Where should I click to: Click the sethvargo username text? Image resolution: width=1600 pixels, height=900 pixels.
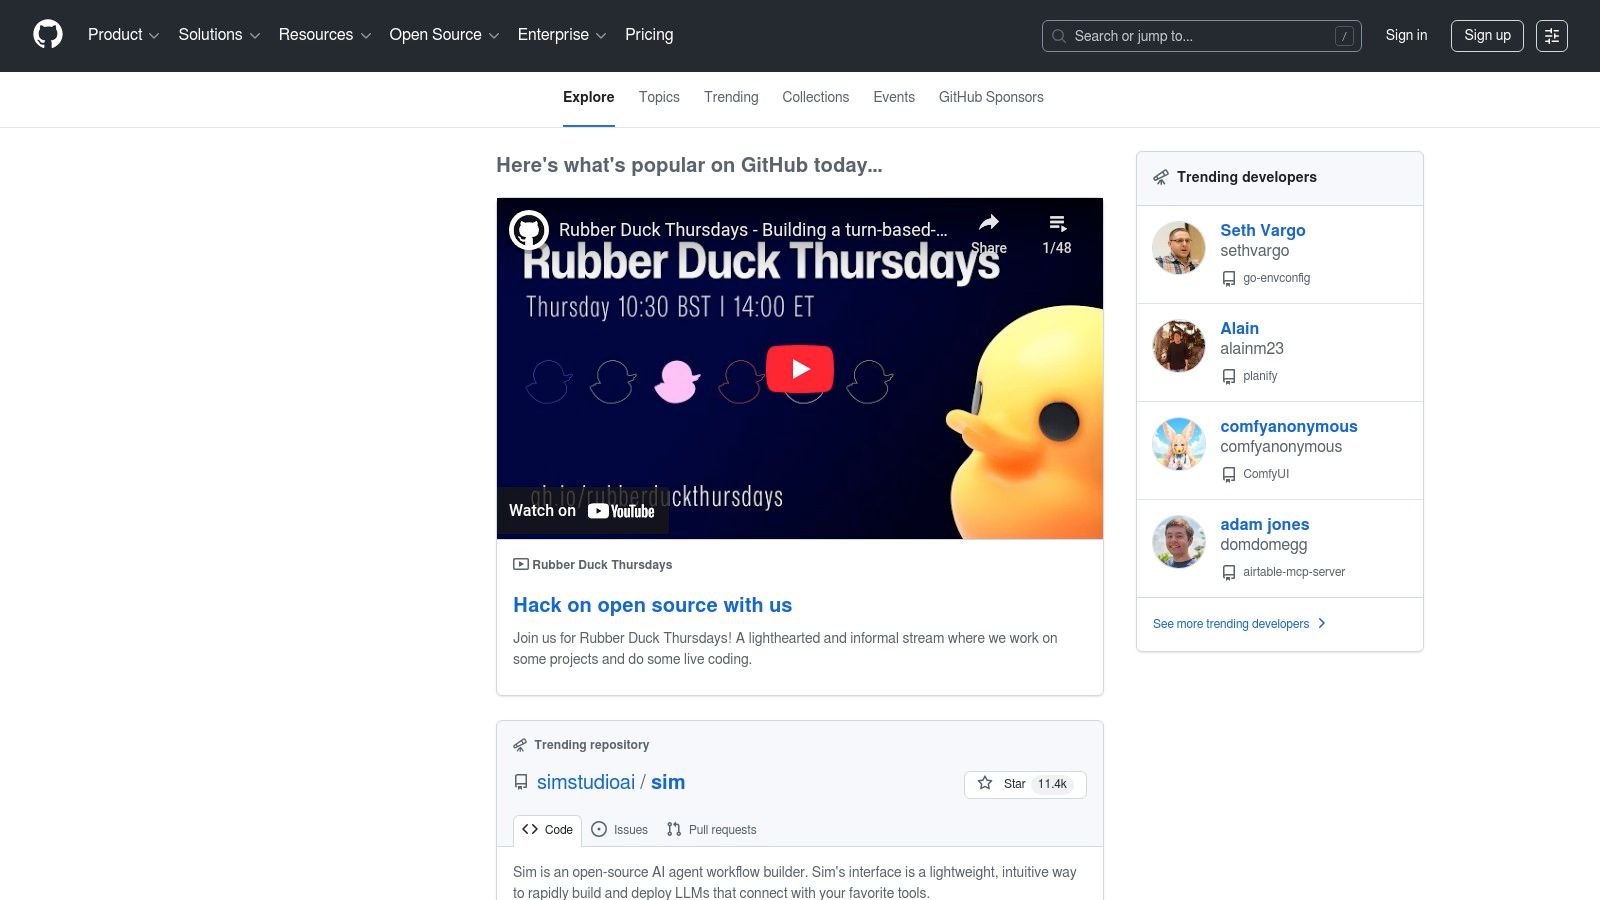(x=1254, y=251)
